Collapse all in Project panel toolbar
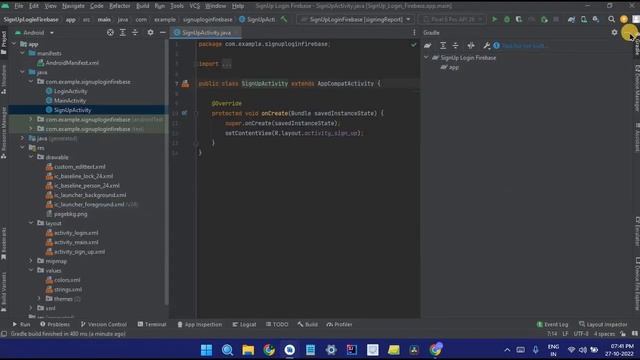The image size is (640, 360). tap(135, 32)
